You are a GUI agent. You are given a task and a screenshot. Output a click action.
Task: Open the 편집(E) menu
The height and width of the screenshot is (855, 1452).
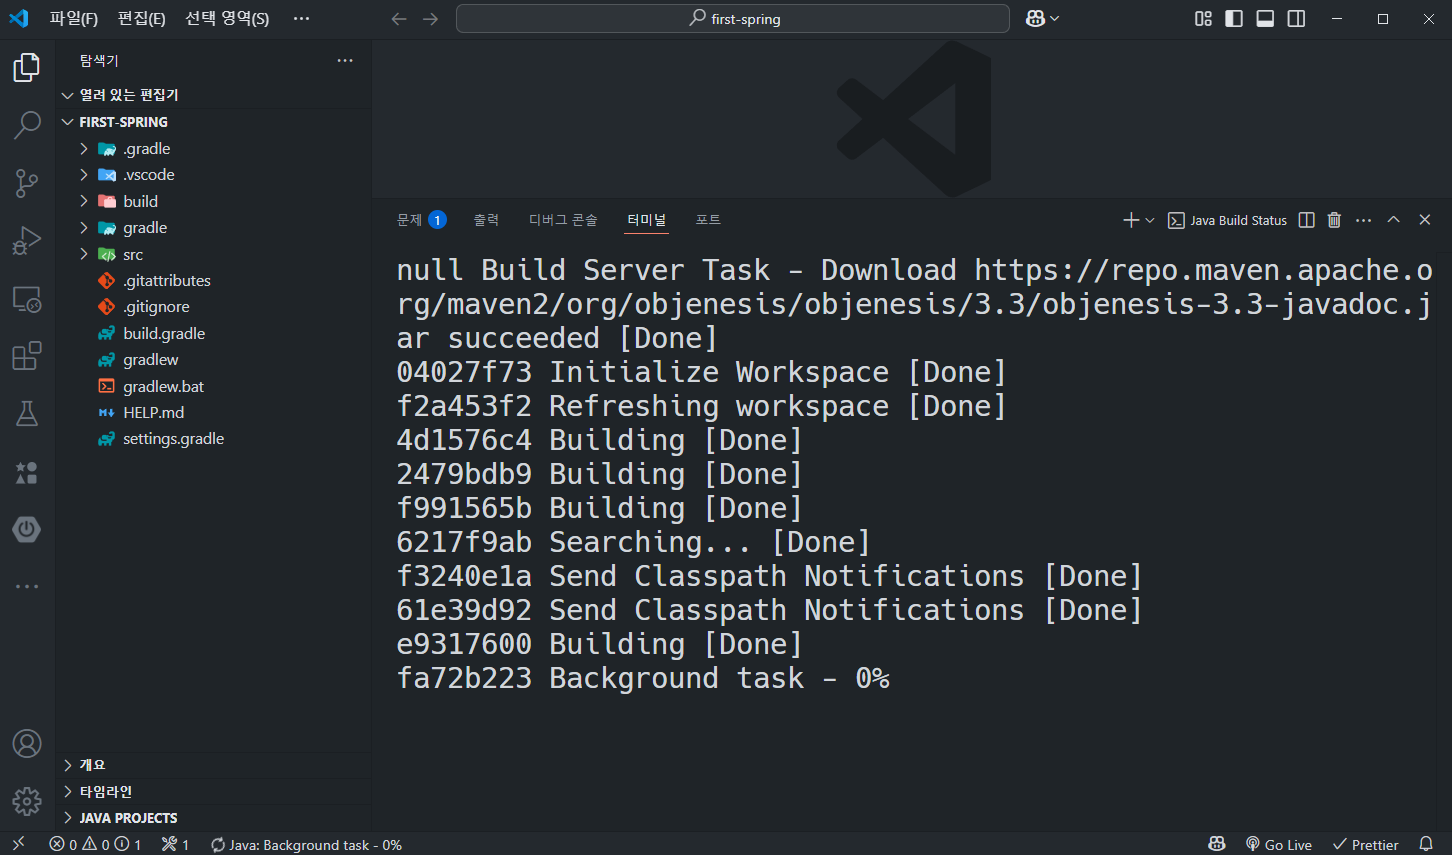point(141,19)
